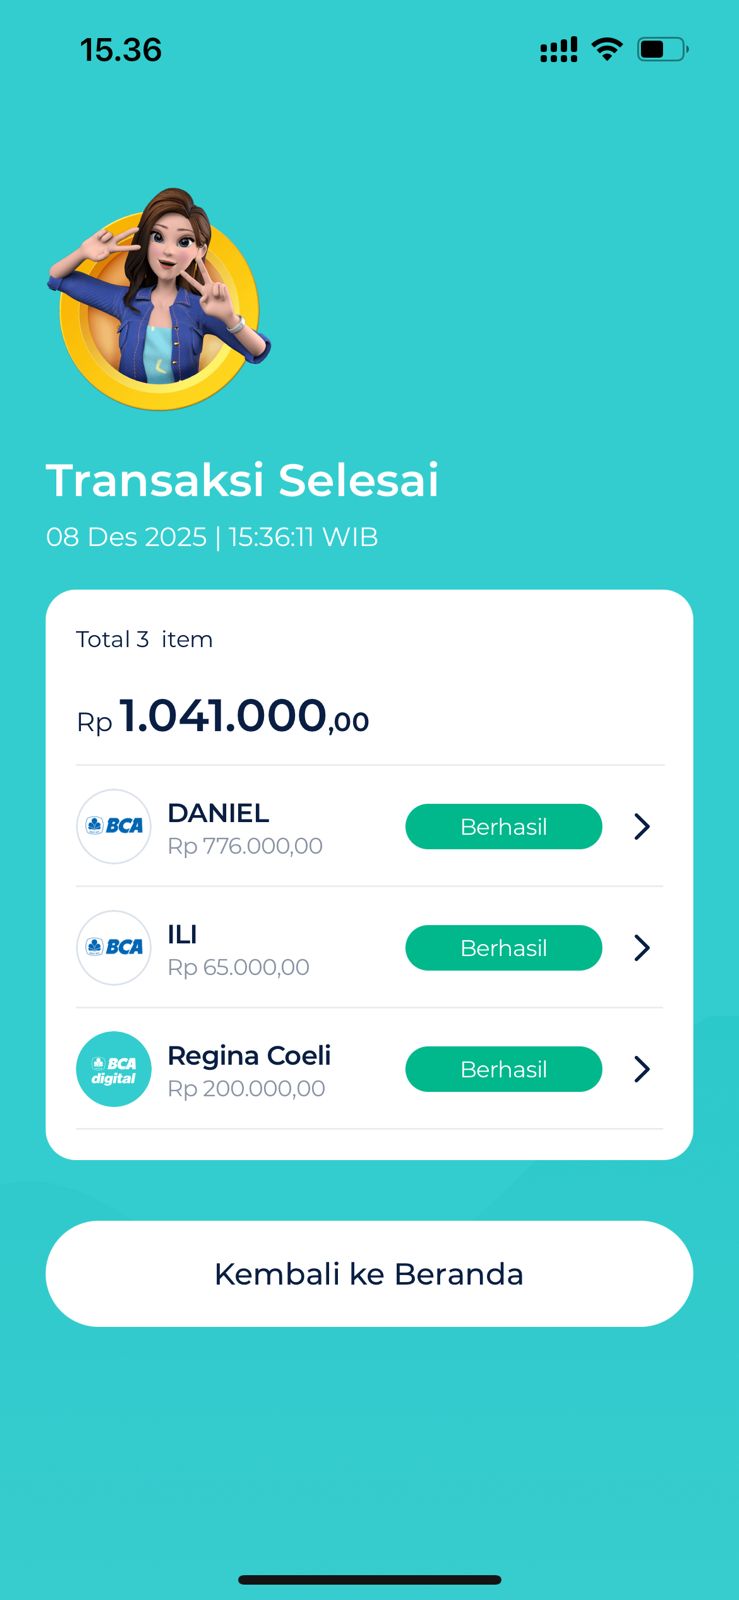Tap the BCA logo beside DANIEL

(x=114, y=826)
